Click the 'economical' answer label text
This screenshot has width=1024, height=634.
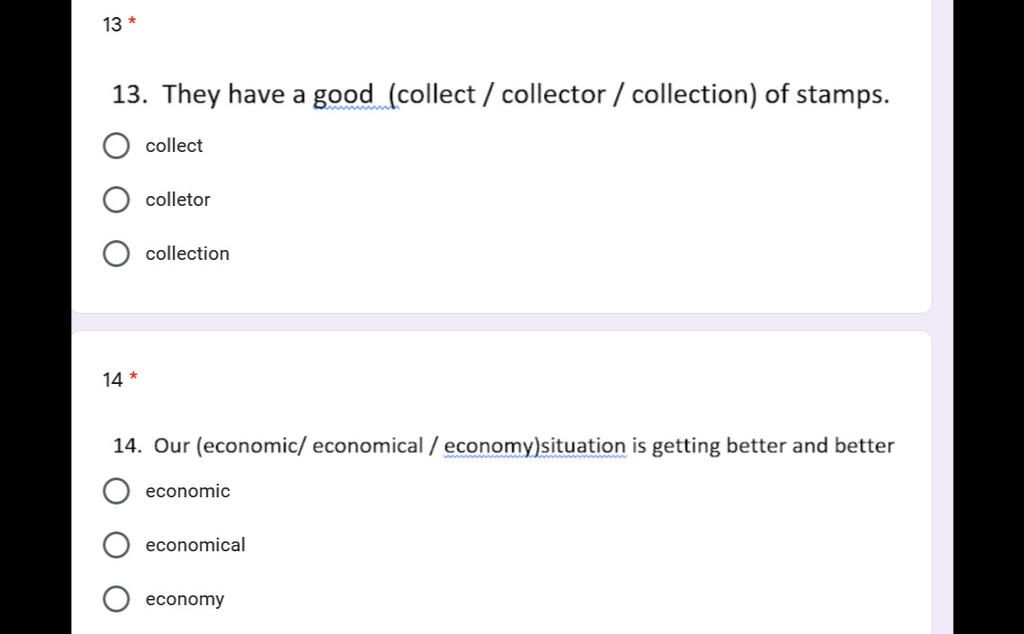(195, 545)
